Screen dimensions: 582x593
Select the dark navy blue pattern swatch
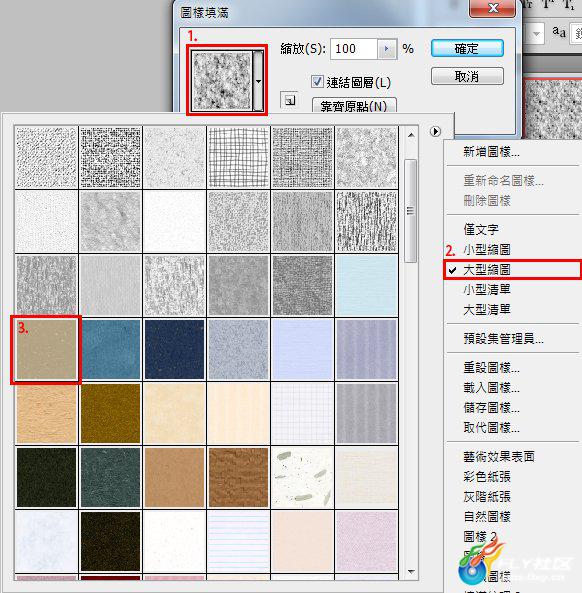pos(174,349)
